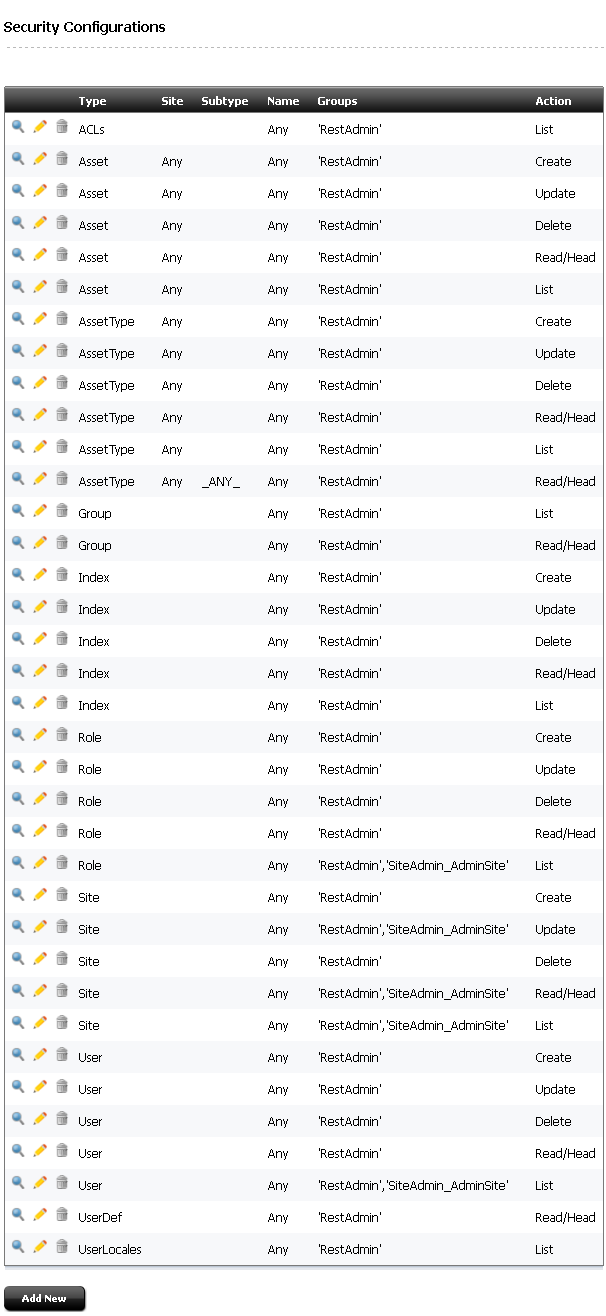Image resolution: width=606 pixels, height=1316 pixels.
Task: Delete the UserLocales List row via trash icon
Action: pyautogui.click(x=62, y=1247)
